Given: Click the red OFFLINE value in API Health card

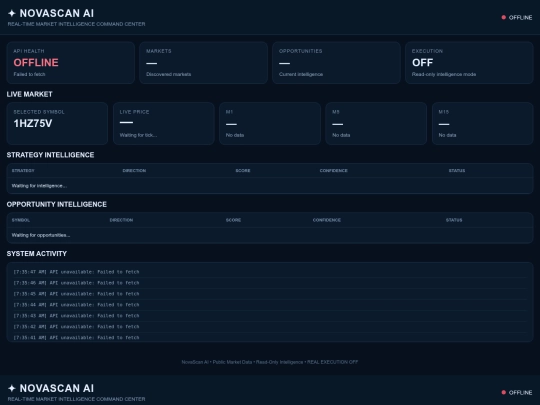Looking at the screenshot, I should pyautogui.click(x=36, y=62).
